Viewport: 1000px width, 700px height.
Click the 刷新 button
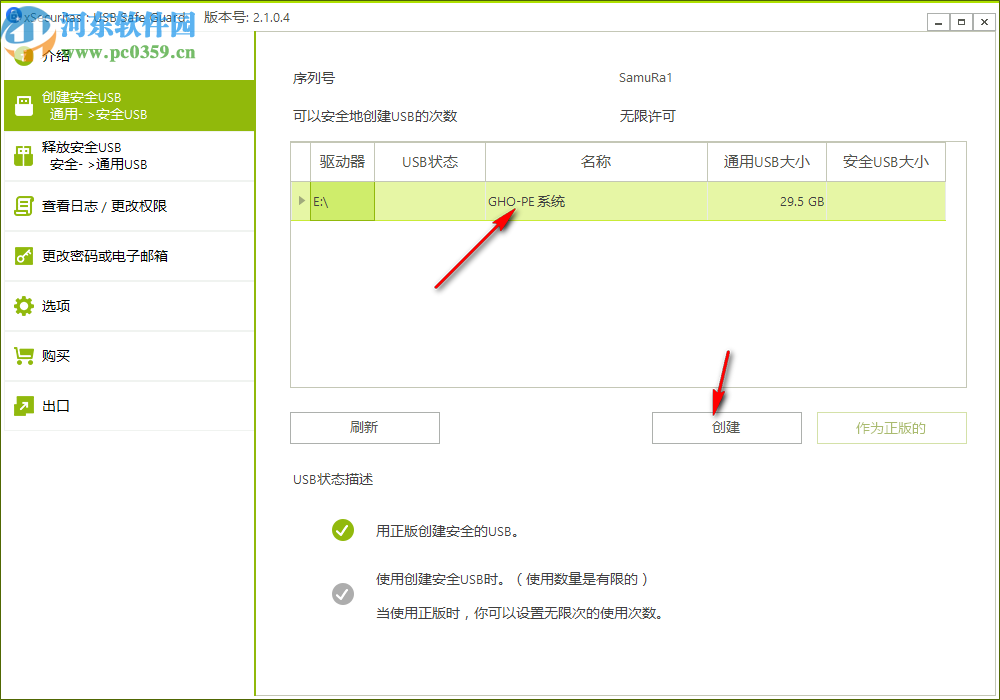364,427
